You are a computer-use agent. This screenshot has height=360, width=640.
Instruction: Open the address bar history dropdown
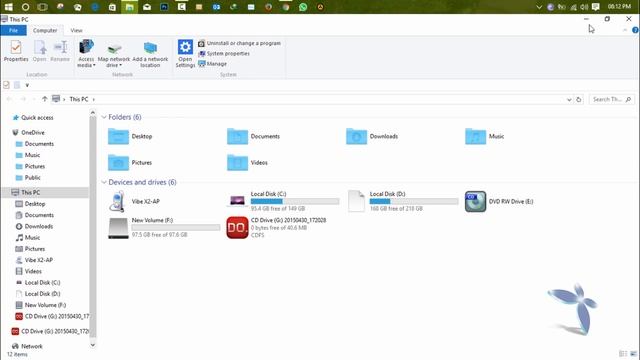(569, 100)
